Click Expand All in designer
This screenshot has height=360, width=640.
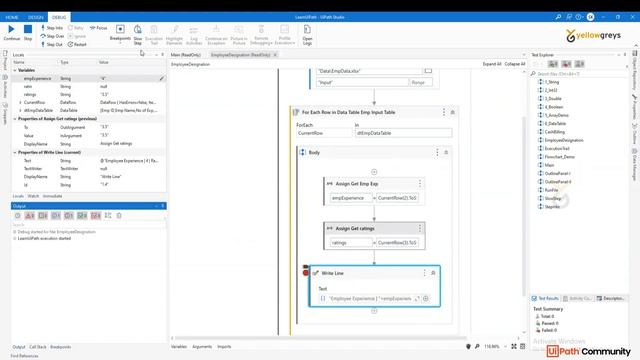click(492, 64)
